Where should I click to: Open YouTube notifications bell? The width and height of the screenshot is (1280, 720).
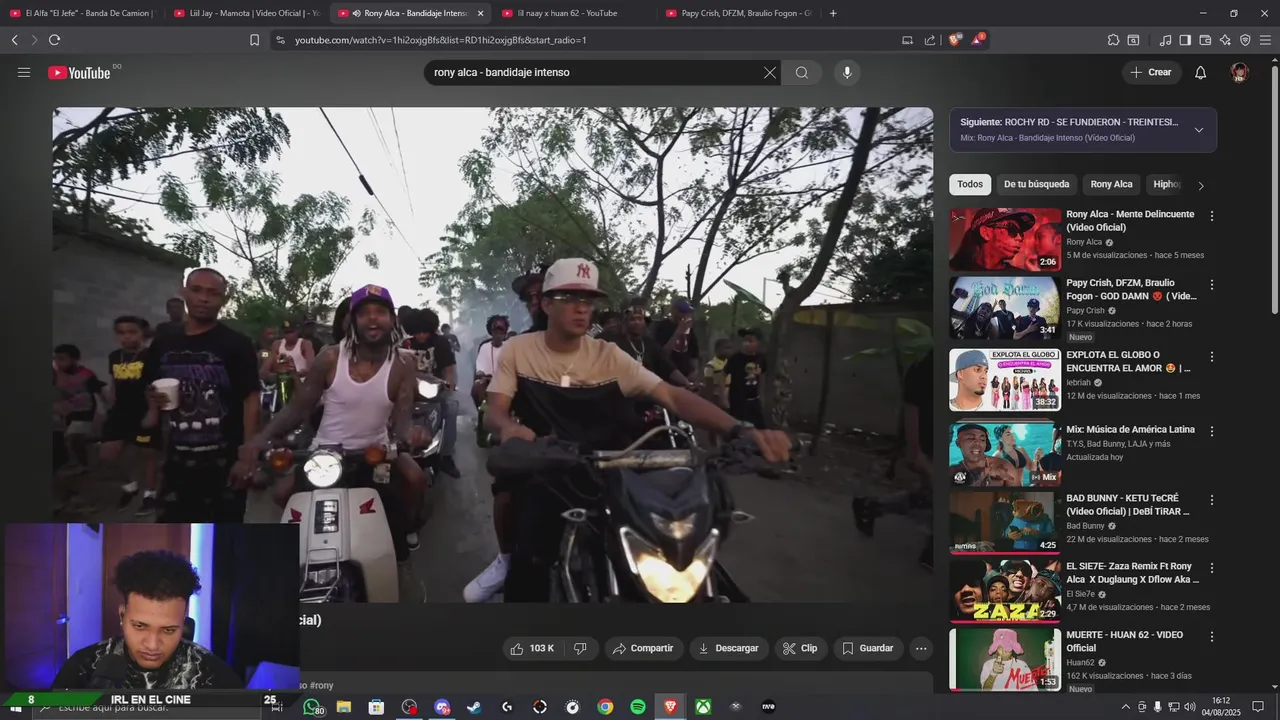[x=1201, y=72]
